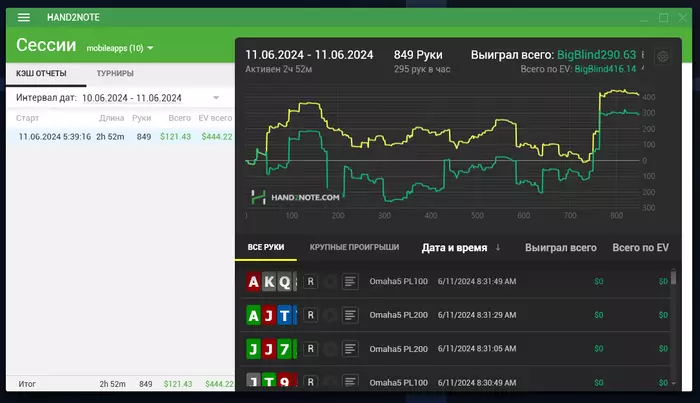The width and height of the screenshot is (700, 403).
Task: Sort sessions by Длина column
Action: point(112,118)
